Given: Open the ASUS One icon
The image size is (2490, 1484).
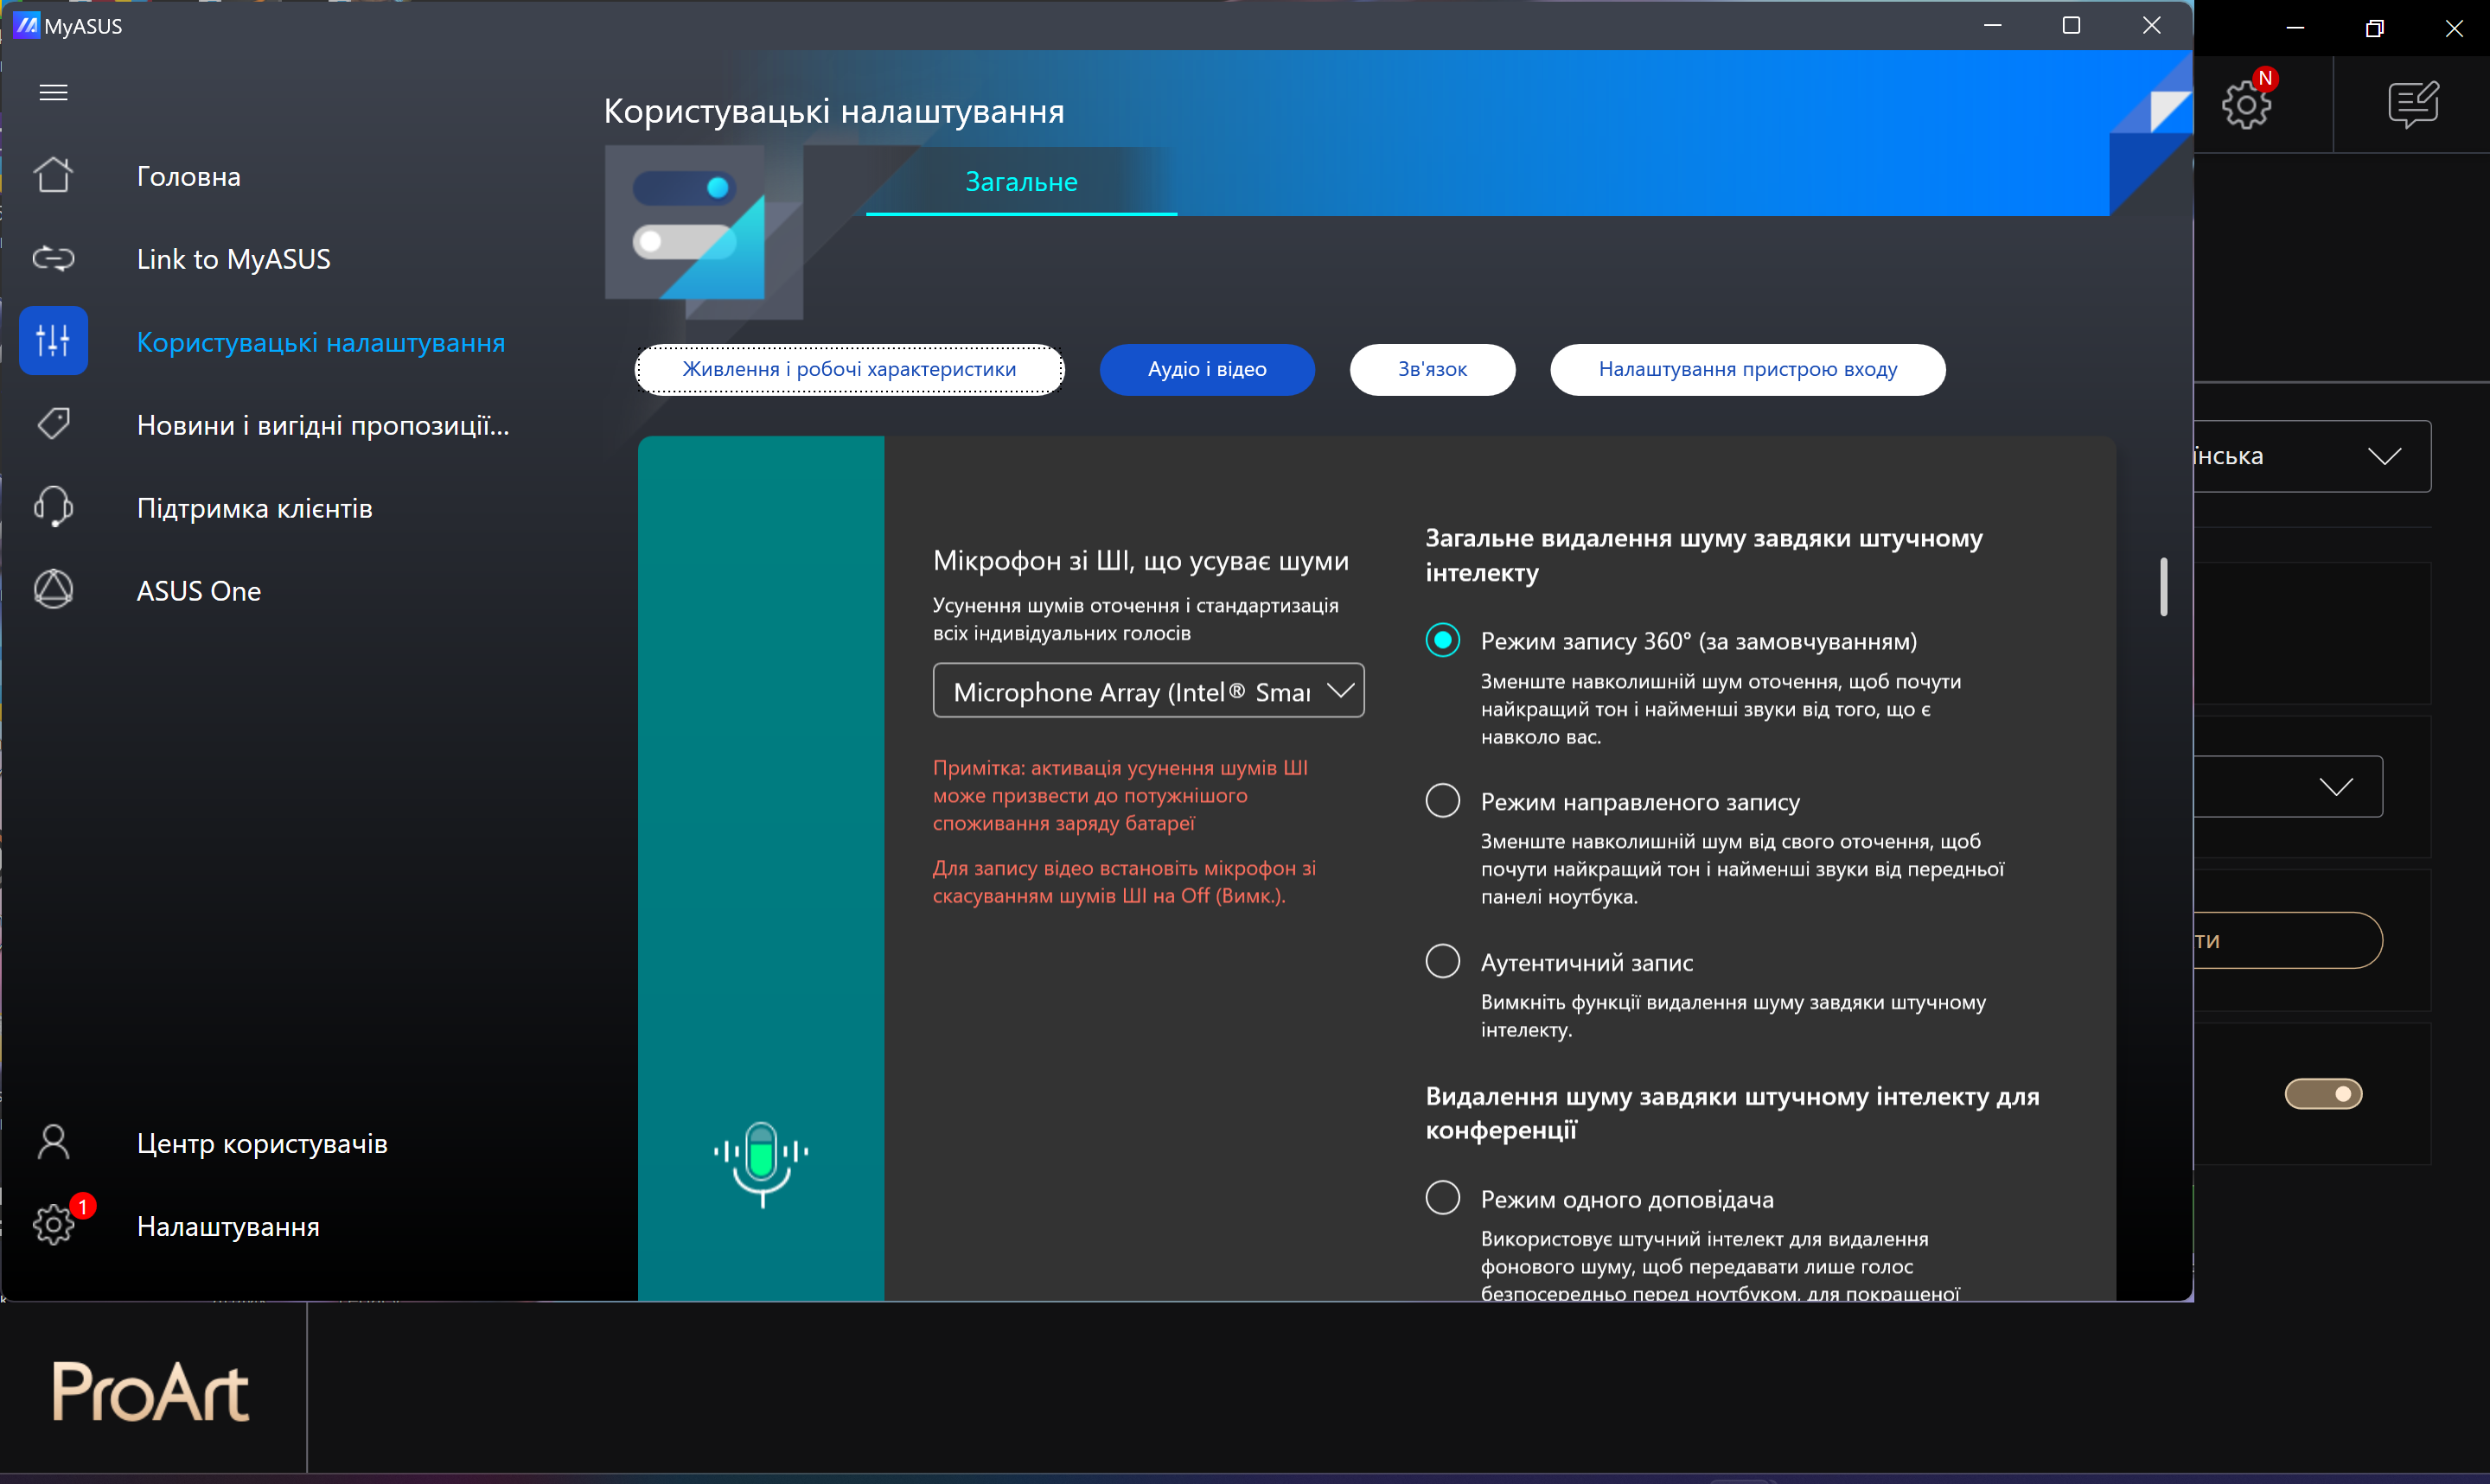Looking at the screenshot, I should point(53,590).
